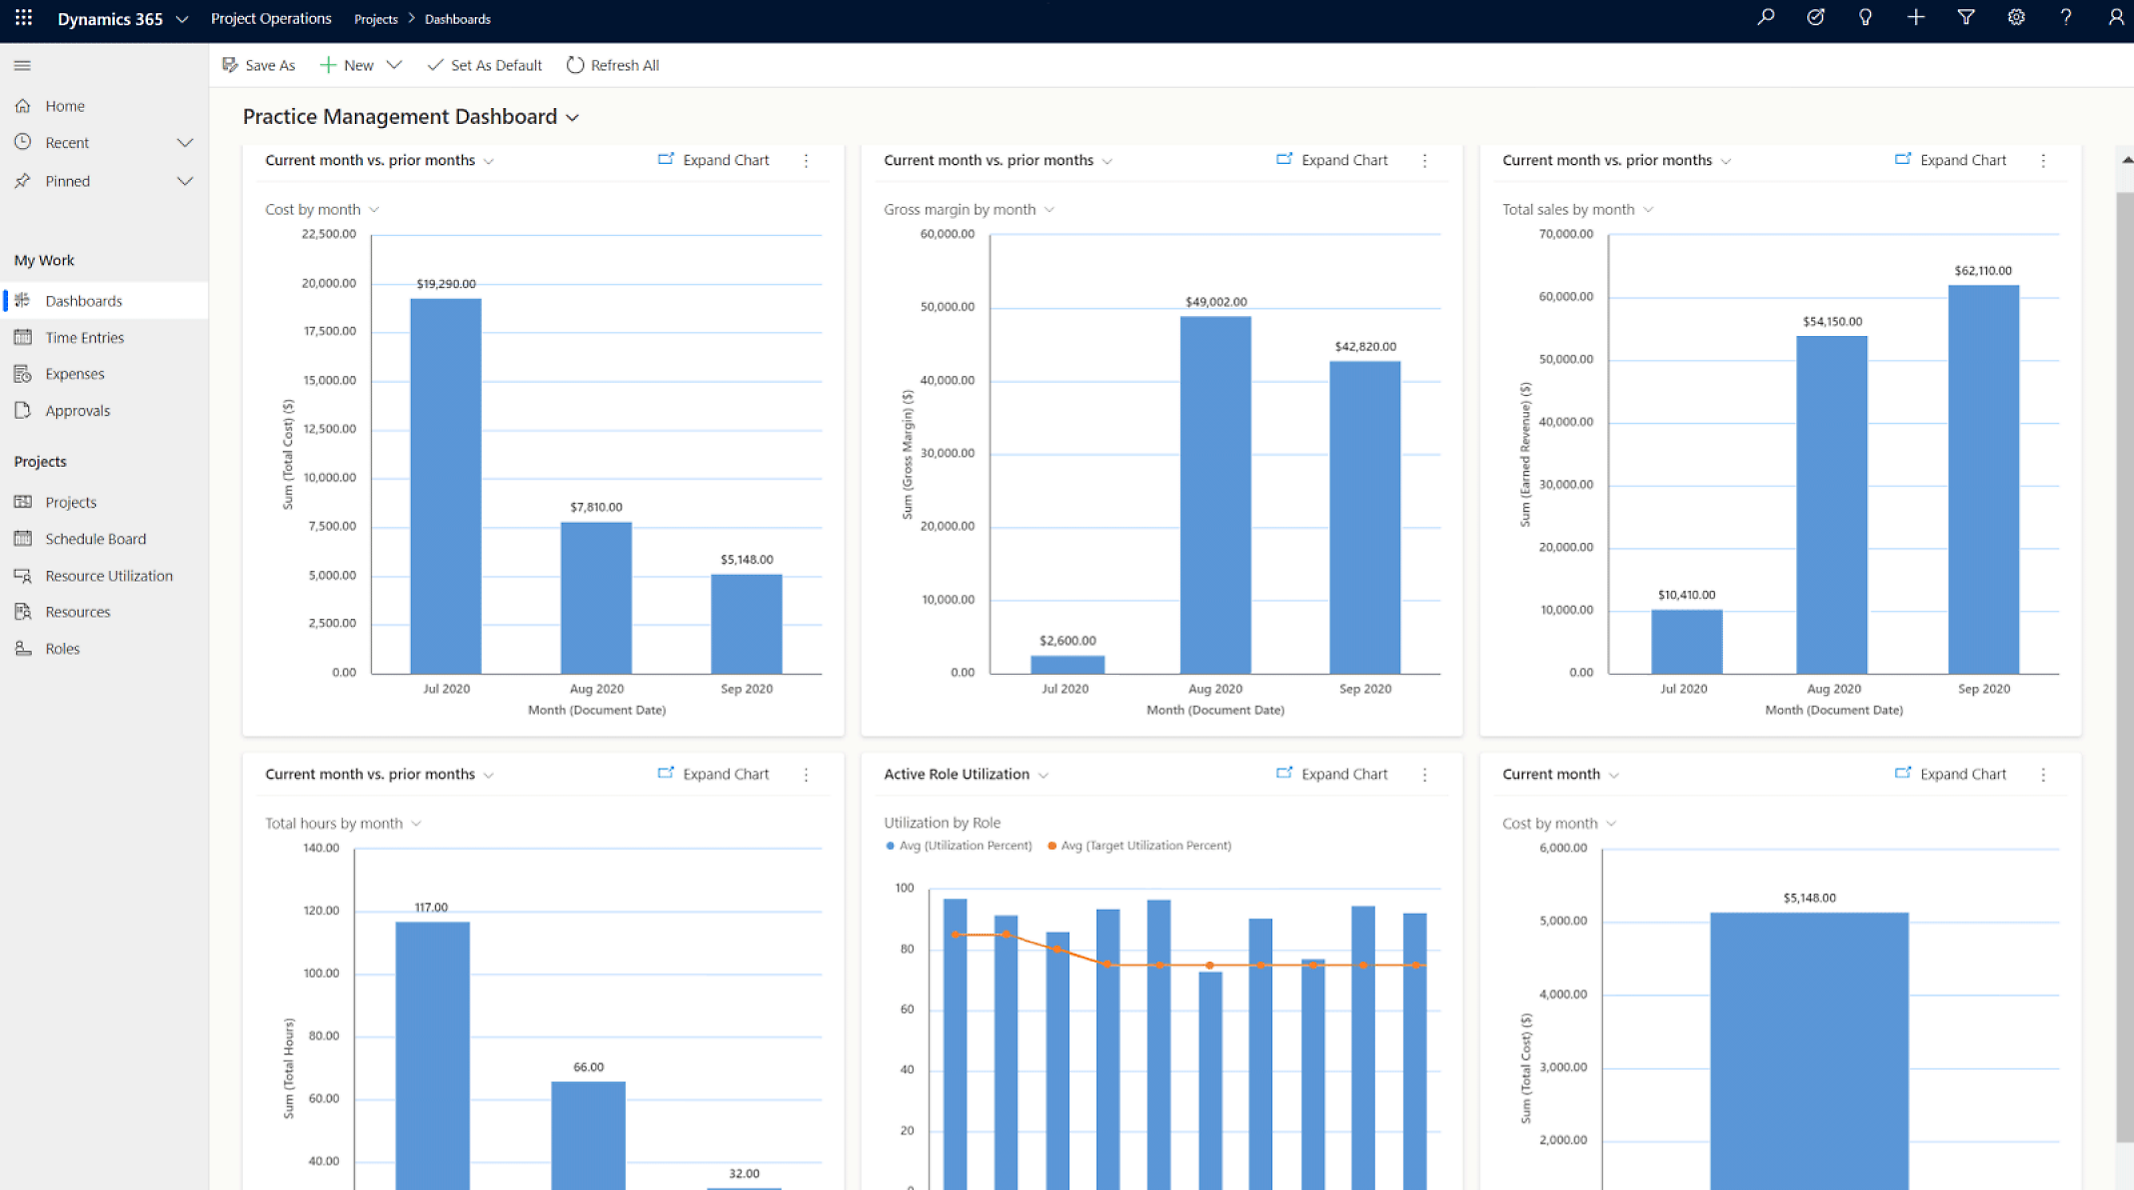The width and height of the screenshot is (2134, 1190).
Task: Click the Schedule Board icon in sidebar
Action: click(x=23, y=538)
